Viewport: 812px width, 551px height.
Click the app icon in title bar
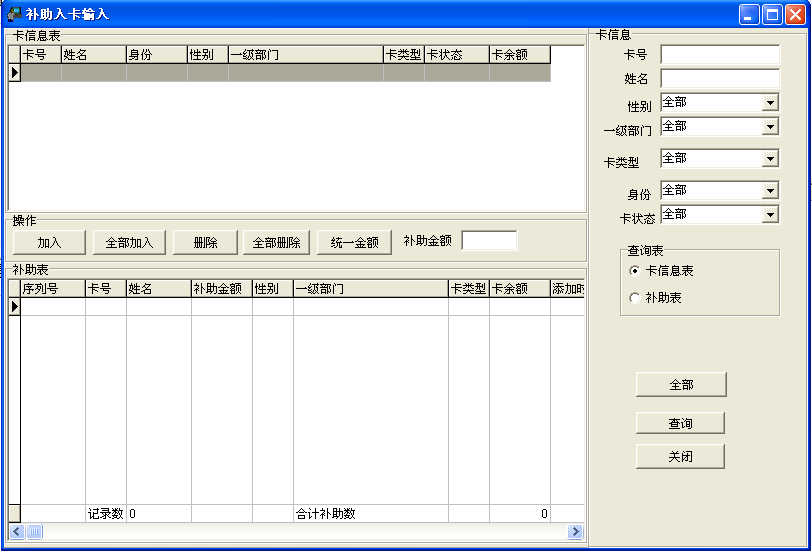coord(14,14)
